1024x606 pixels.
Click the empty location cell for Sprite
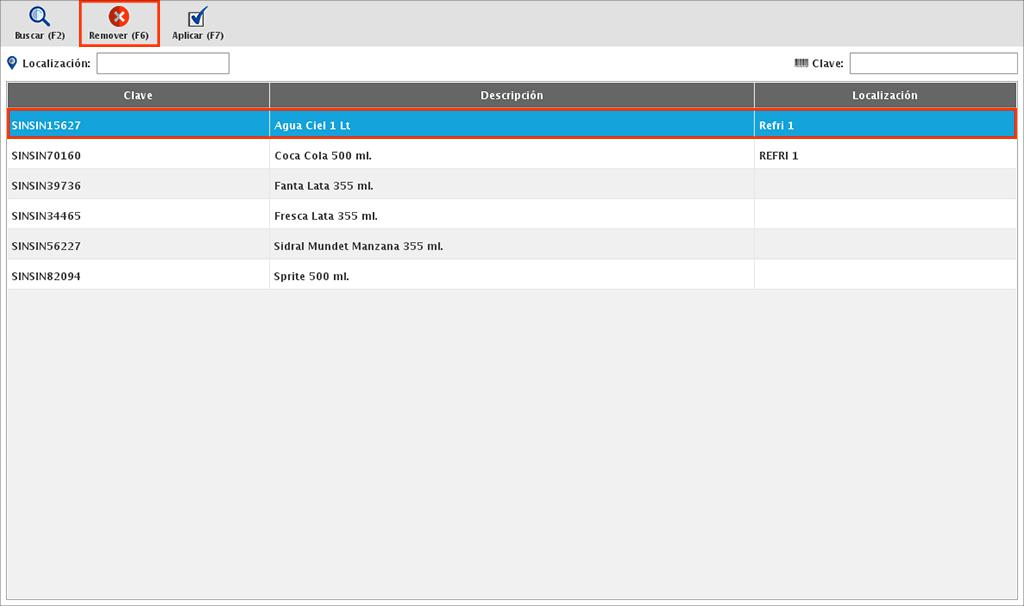pos(884,276)
